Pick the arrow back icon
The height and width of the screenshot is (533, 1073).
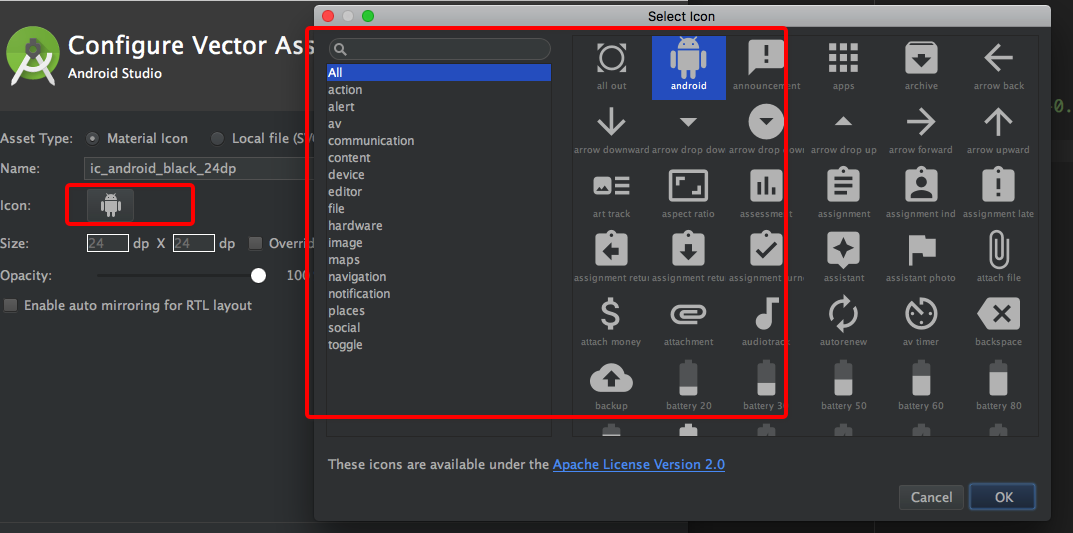coord(998,58)
